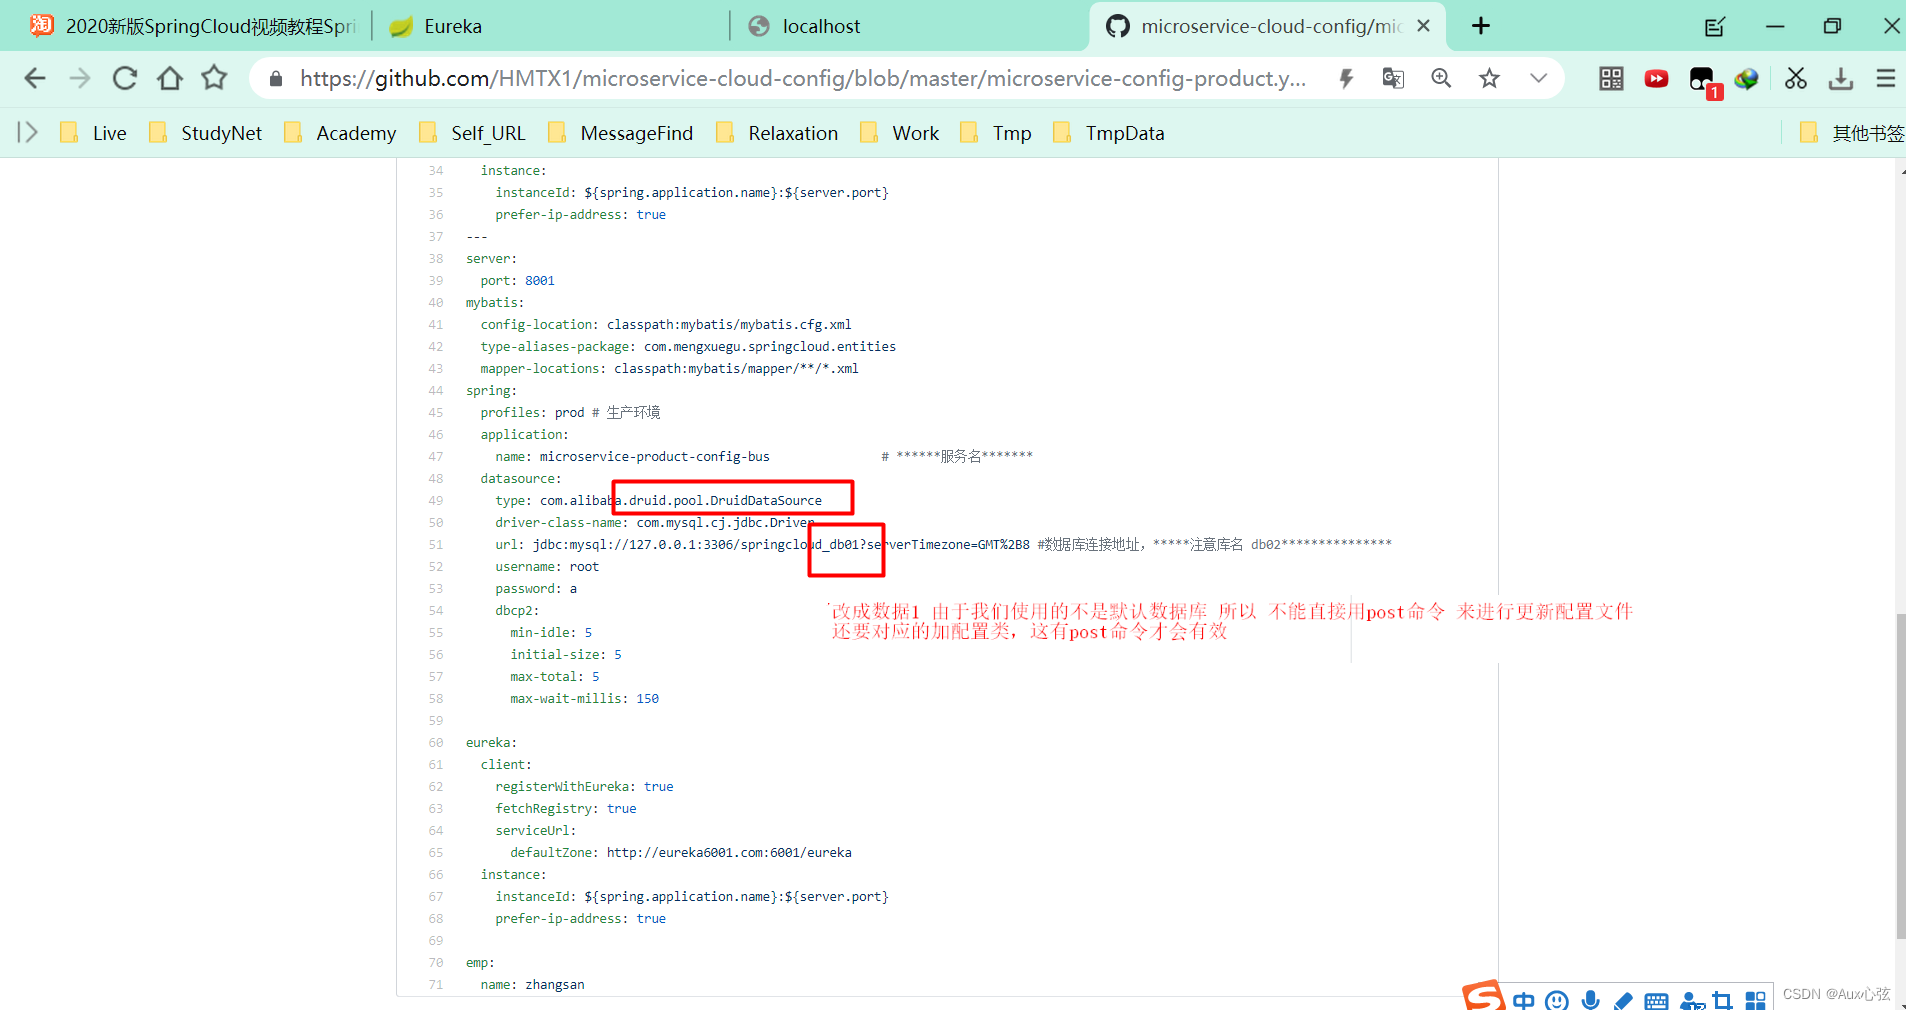Open the browser hamburger menu
Screen dimensions: 1906x1010
1887,80
